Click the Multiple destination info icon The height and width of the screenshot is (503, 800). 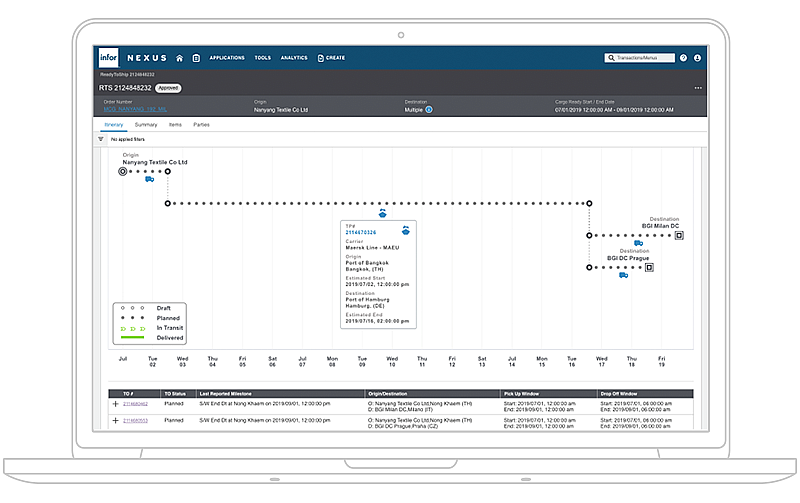pyautogui.click(x=429, y=110)
